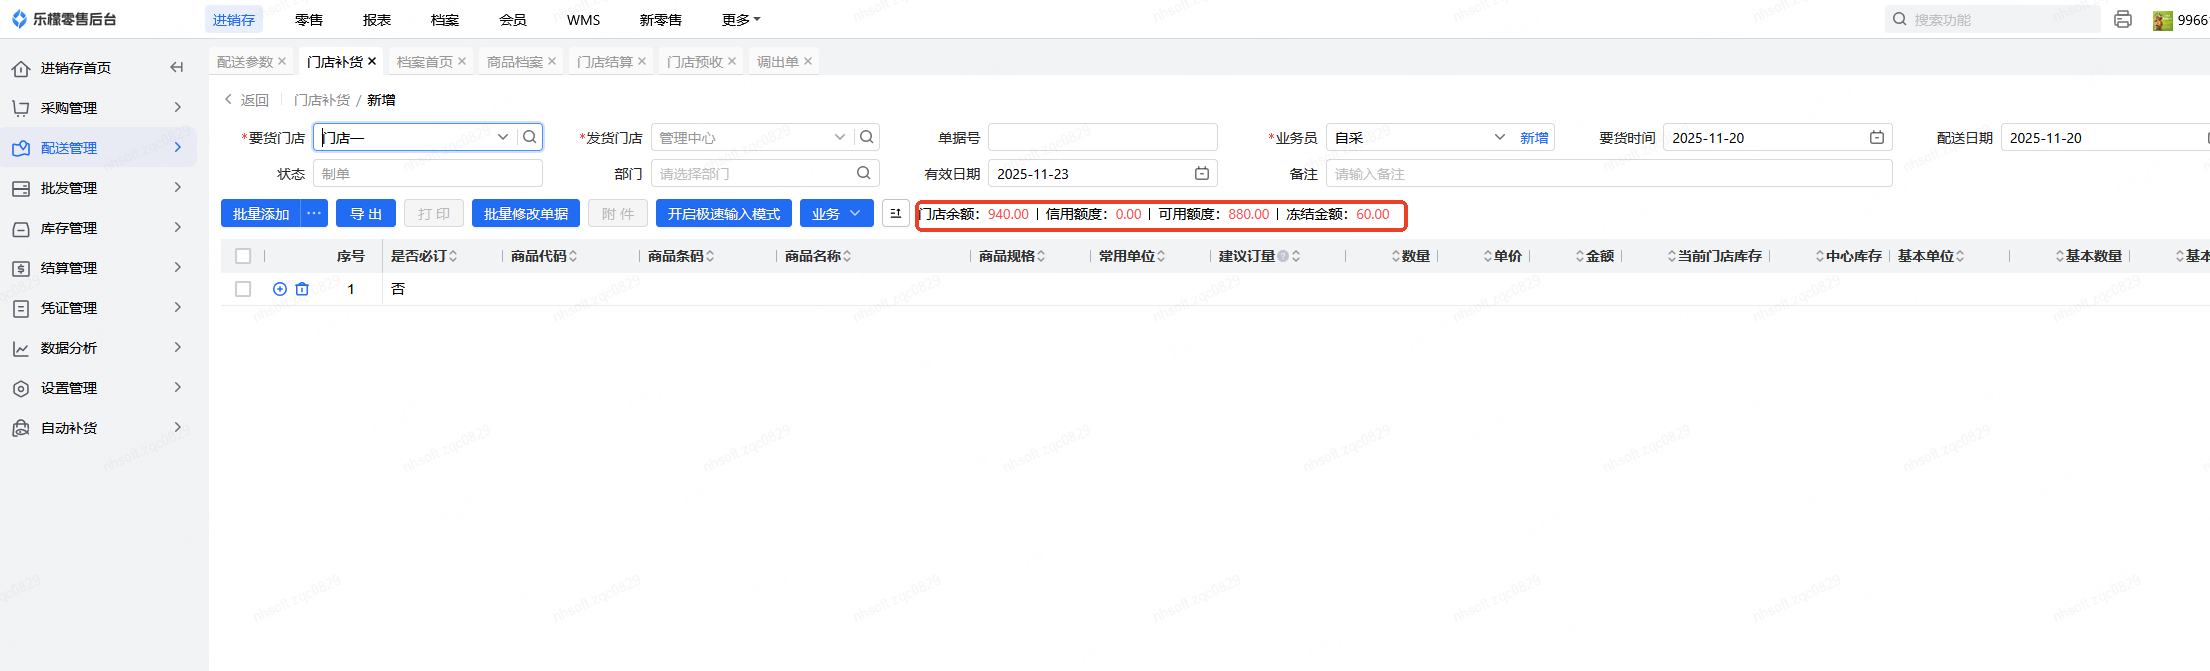
Task: Expand the 要货门店 dropdown arrow
Action: click(x=503, y=137)
